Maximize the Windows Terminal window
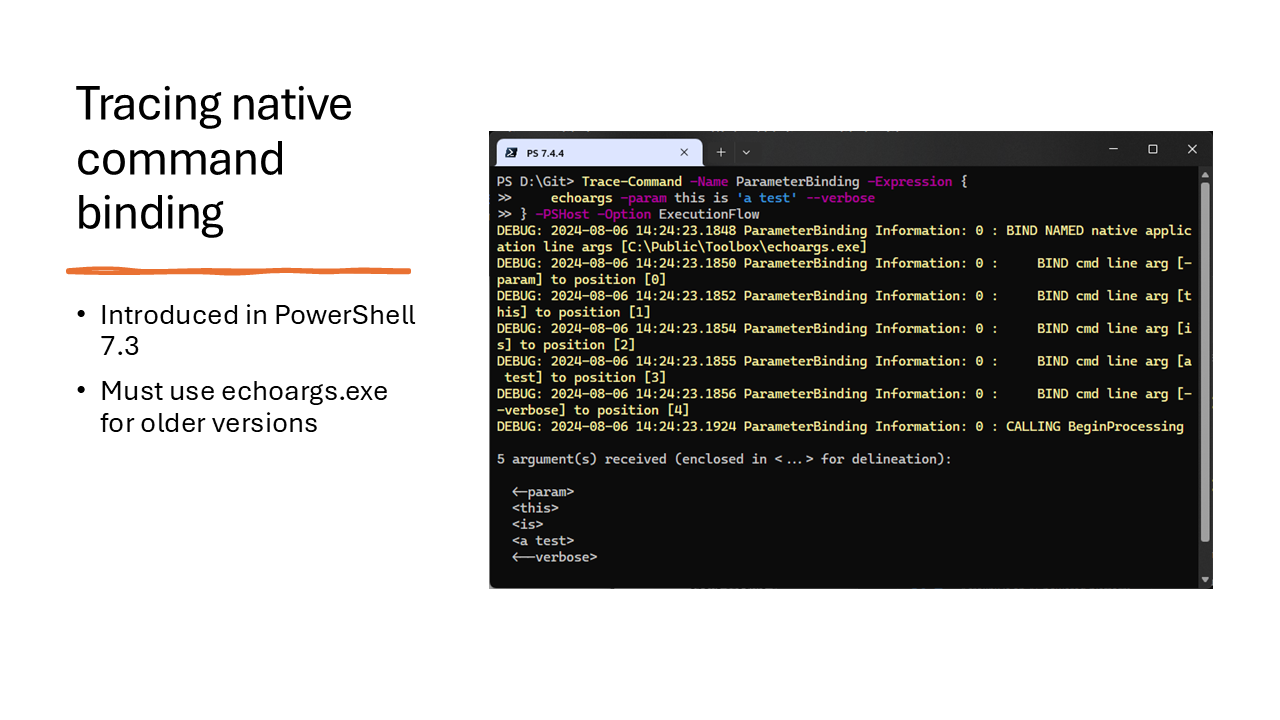 (1152, 148)
